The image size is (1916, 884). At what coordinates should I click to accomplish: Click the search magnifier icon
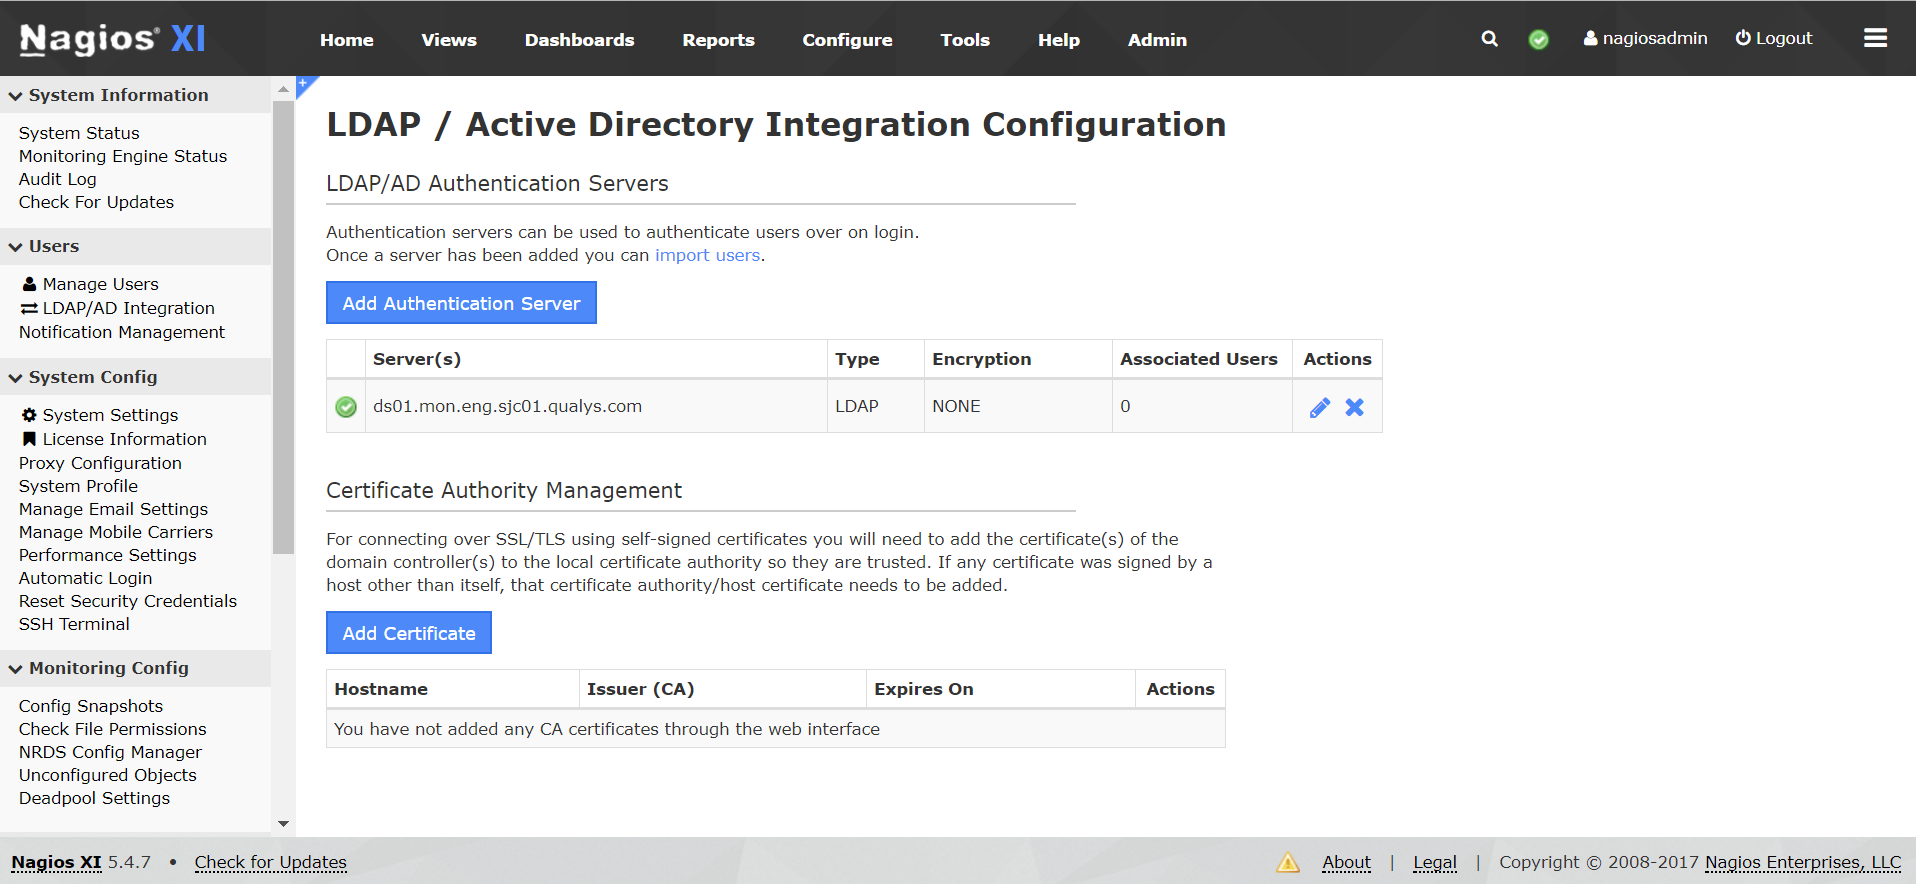(1489, 39)
